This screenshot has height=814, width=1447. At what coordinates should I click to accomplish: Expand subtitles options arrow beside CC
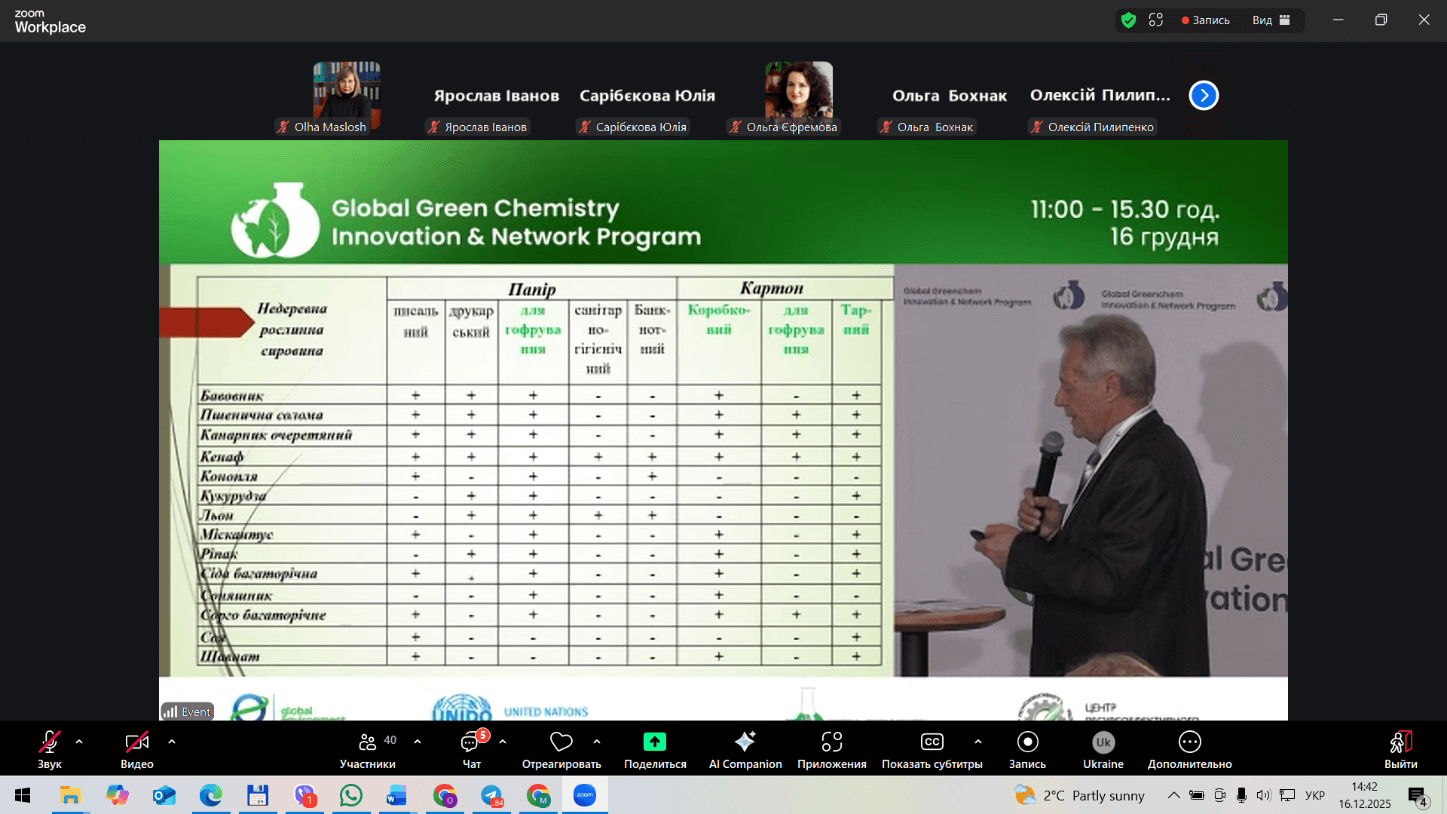pyautogui.click(x=978, y=742)
